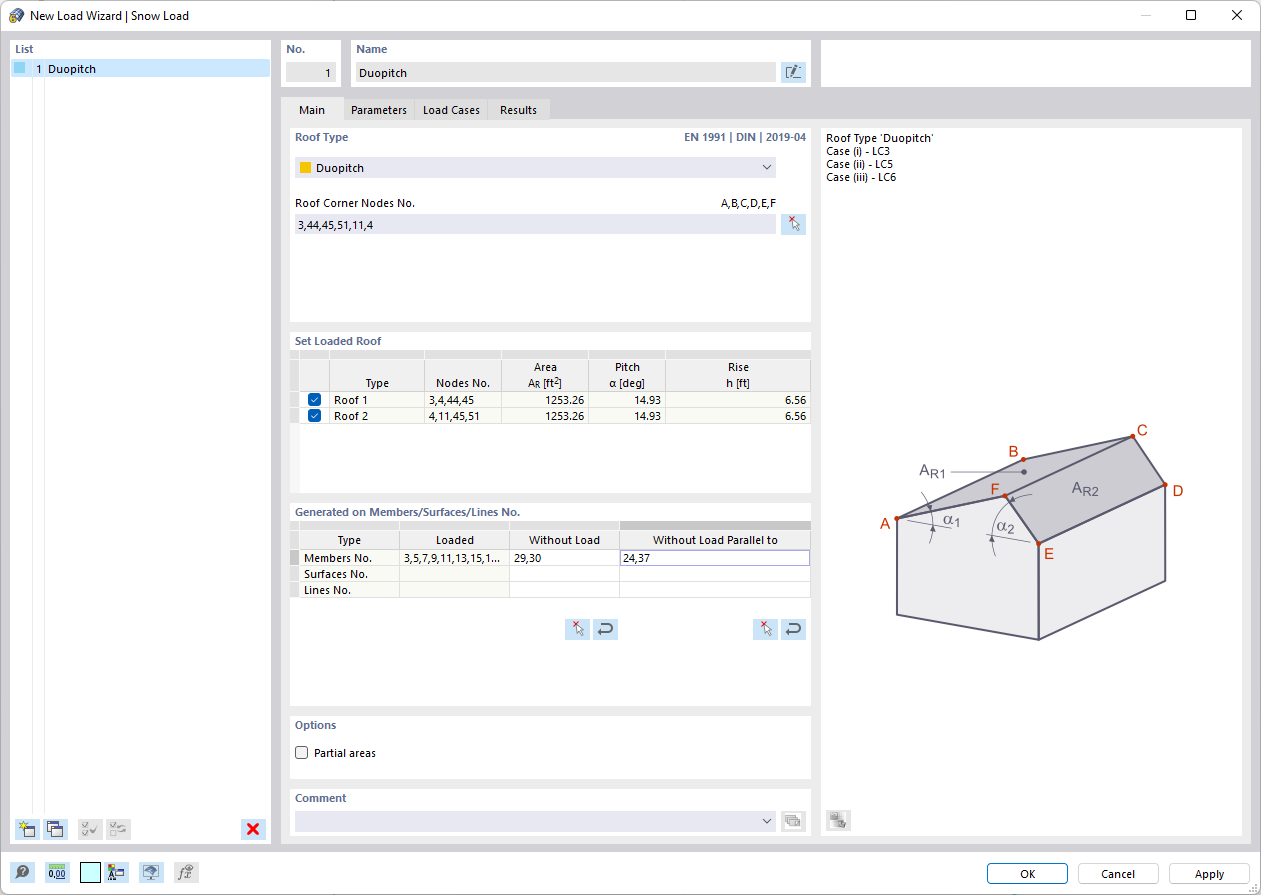Open the Roof Type Duopitch dropdown
Screen dimensions: 1261x895
[x=535, y=168]
